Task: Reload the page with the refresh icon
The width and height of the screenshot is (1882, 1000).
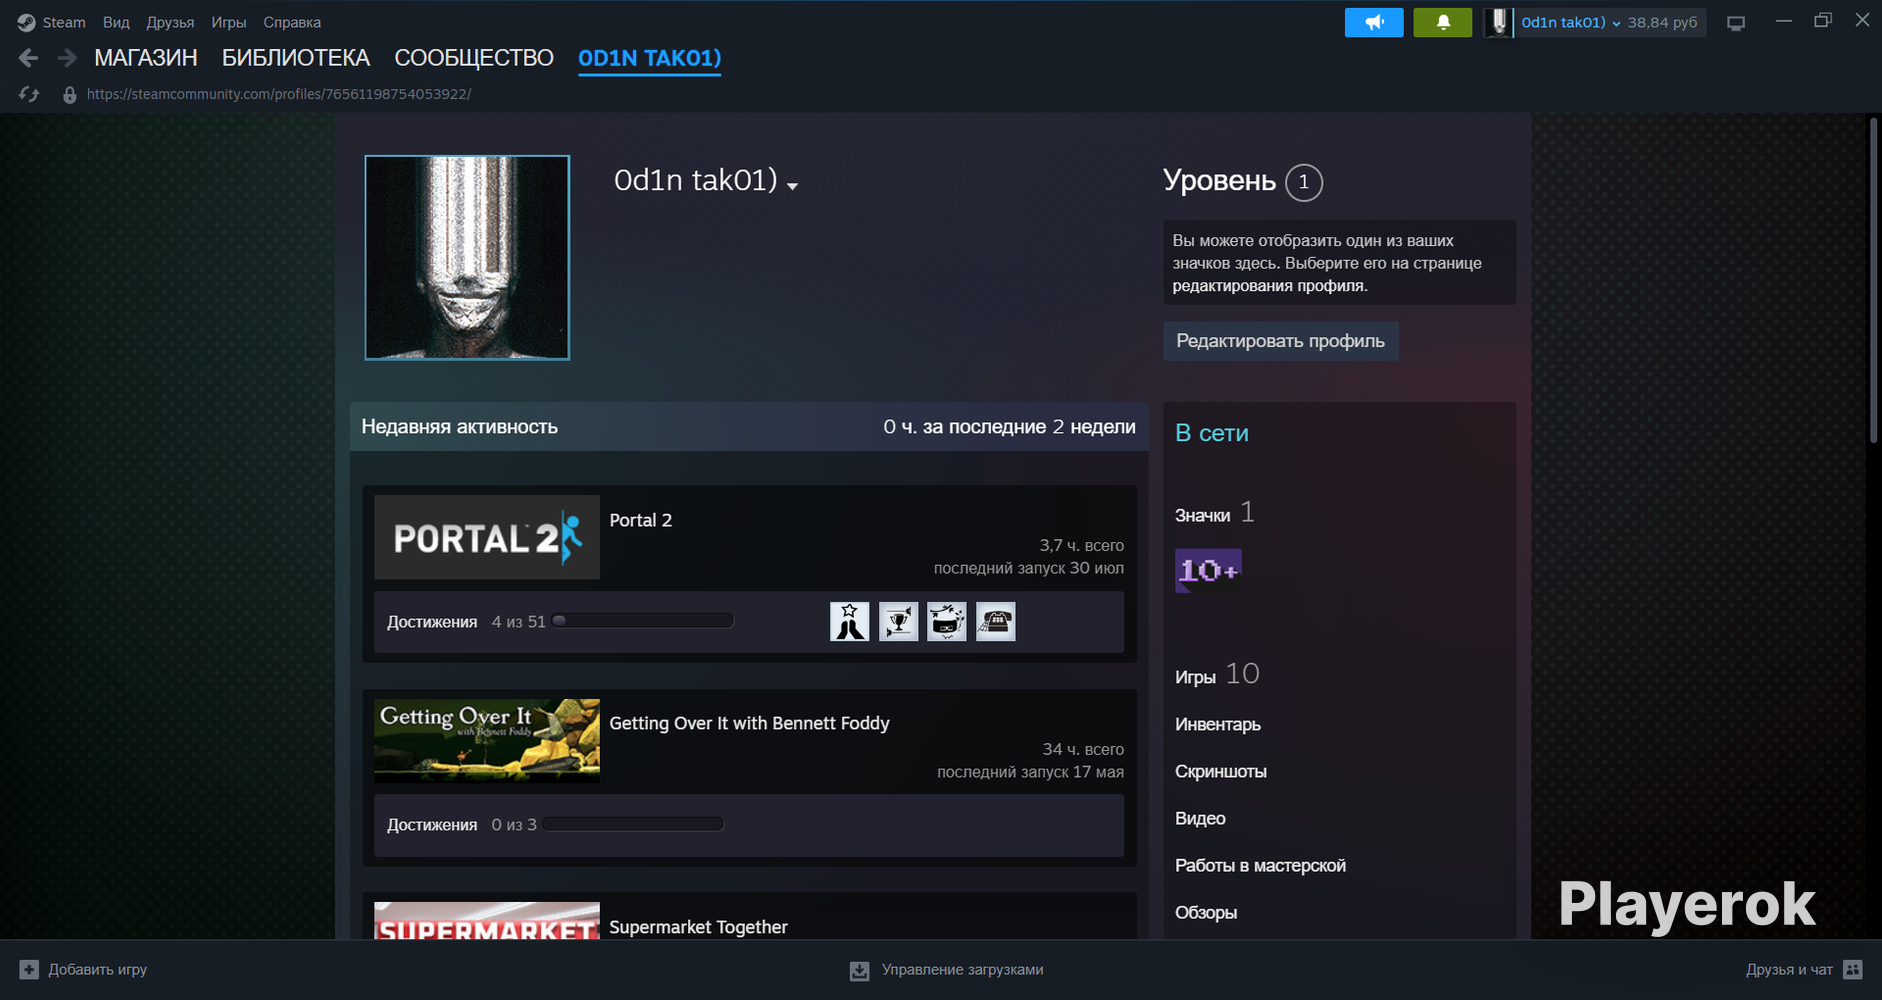Action: click(x=29, y=94)
